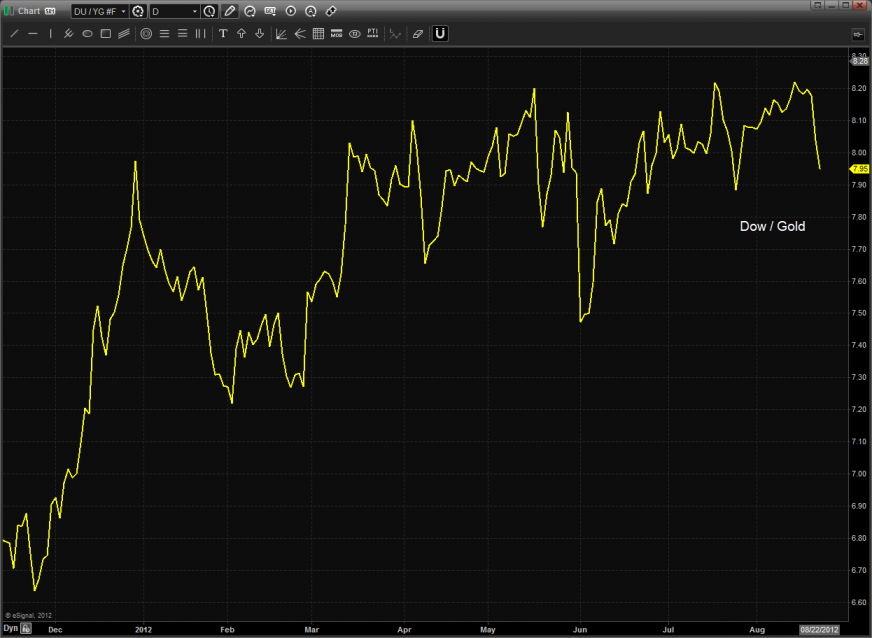Select the Gann fan tool
The image size is (872, 638).
(281, 34)
